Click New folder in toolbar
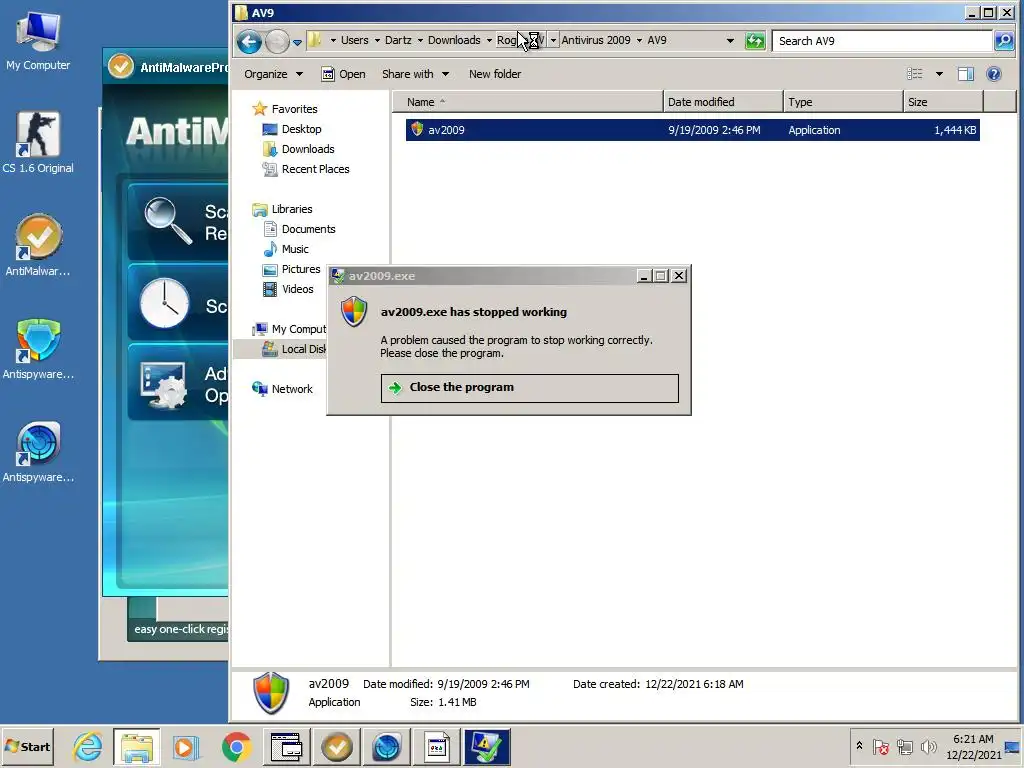The width and height of the screenshot is (1024, 768). pos(495,74)
